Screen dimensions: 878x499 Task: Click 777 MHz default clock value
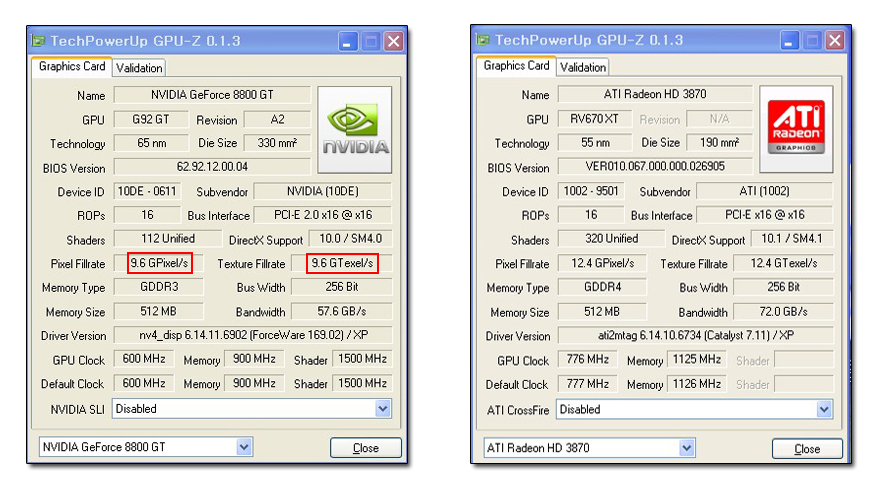(587, 384)
